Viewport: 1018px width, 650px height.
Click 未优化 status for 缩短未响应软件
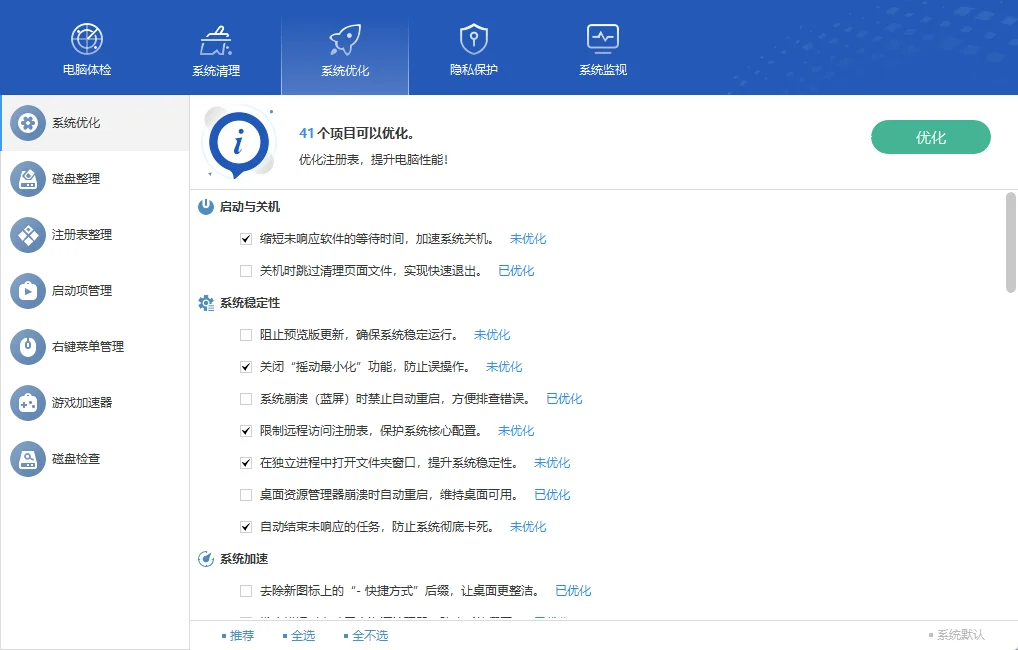point(528,239)
